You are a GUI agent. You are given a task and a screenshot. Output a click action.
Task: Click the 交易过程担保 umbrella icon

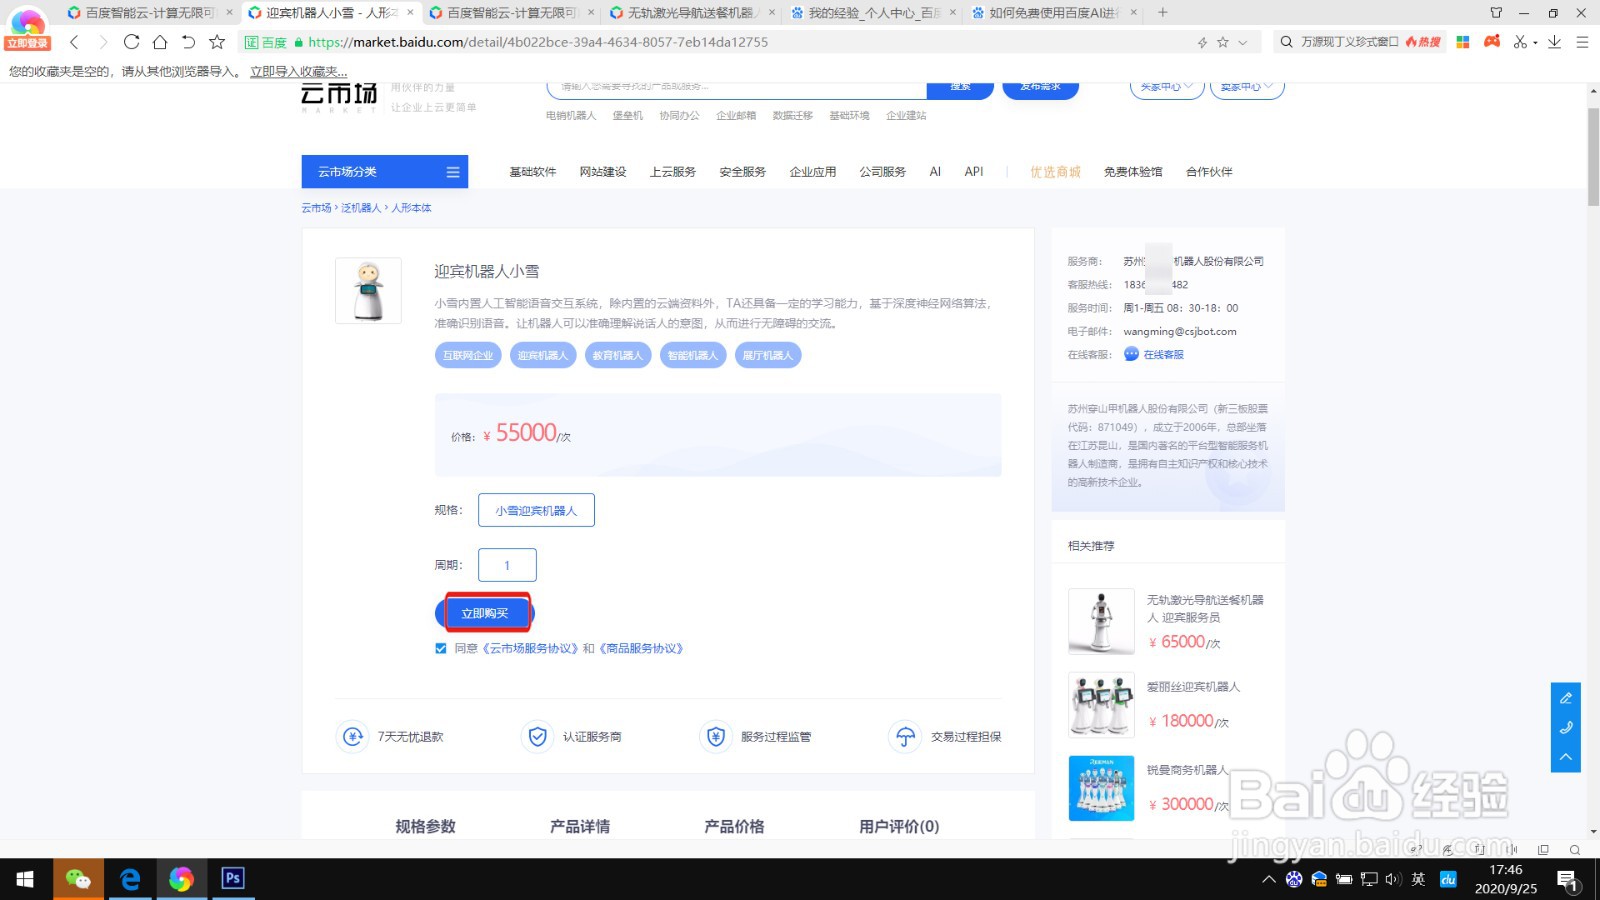pyautogui.click(x=905, y=737)
